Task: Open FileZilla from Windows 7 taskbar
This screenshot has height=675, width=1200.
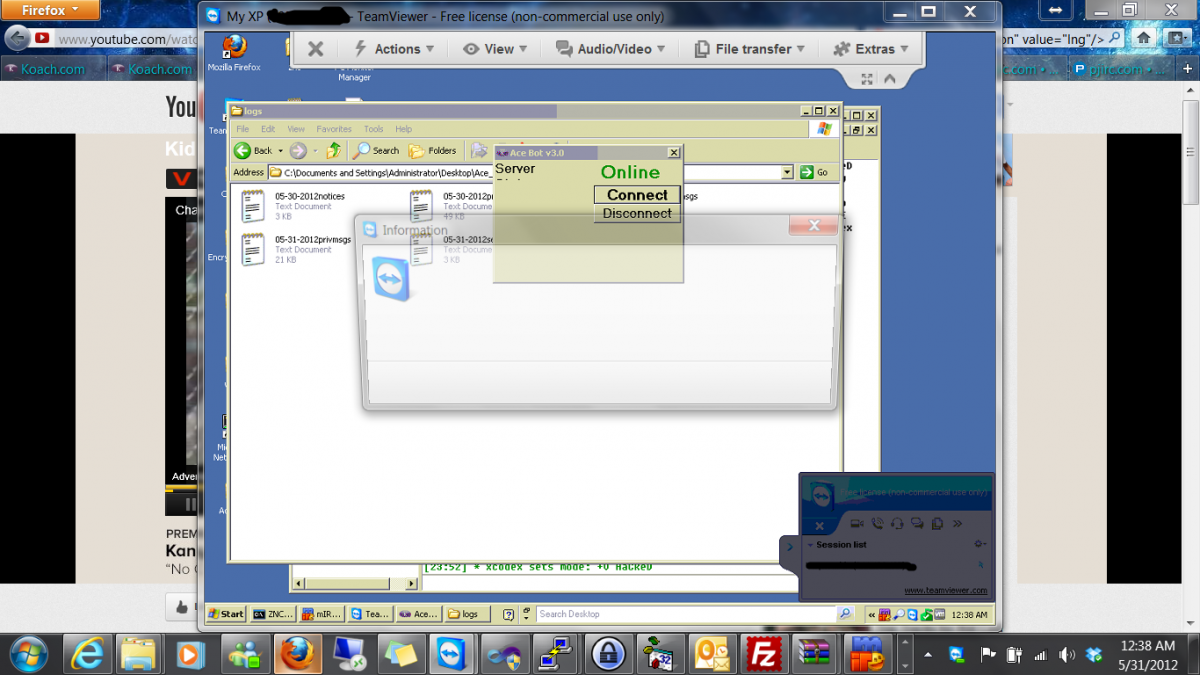Action: tap(764, 654)
